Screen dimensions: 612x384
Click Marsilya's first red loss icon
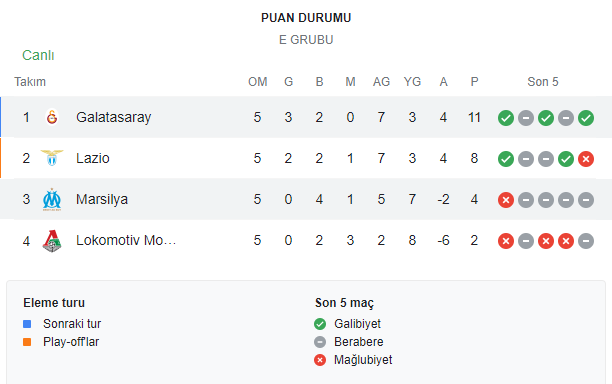pos(506,200)
